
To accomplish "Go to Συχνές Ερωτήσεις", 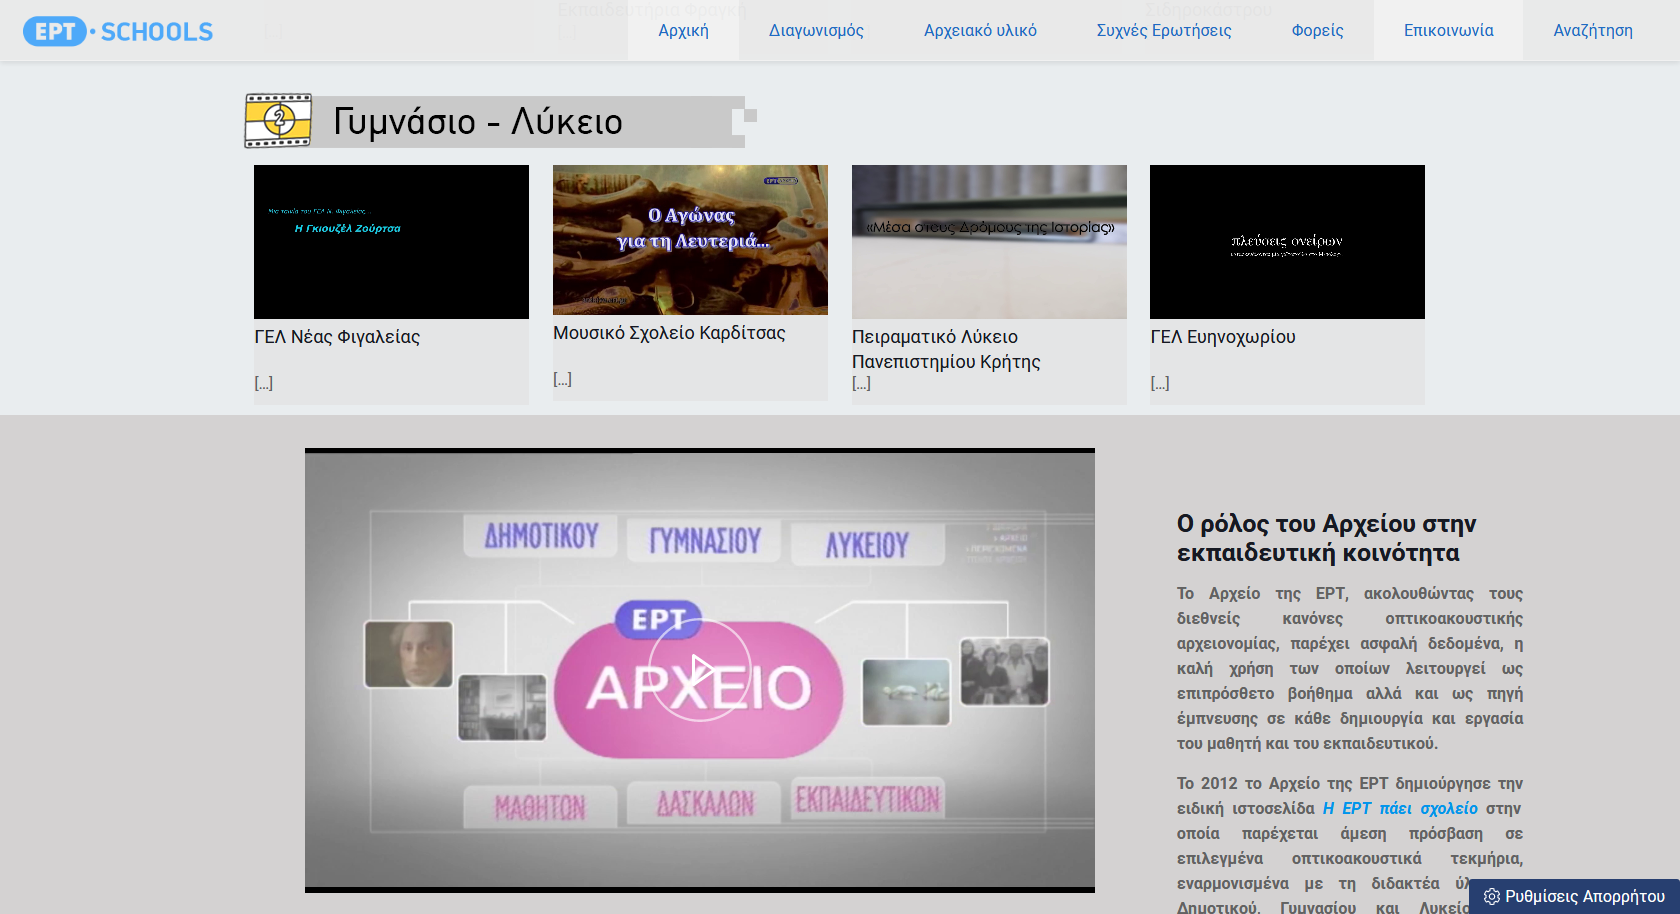I will pos(1165,30).
